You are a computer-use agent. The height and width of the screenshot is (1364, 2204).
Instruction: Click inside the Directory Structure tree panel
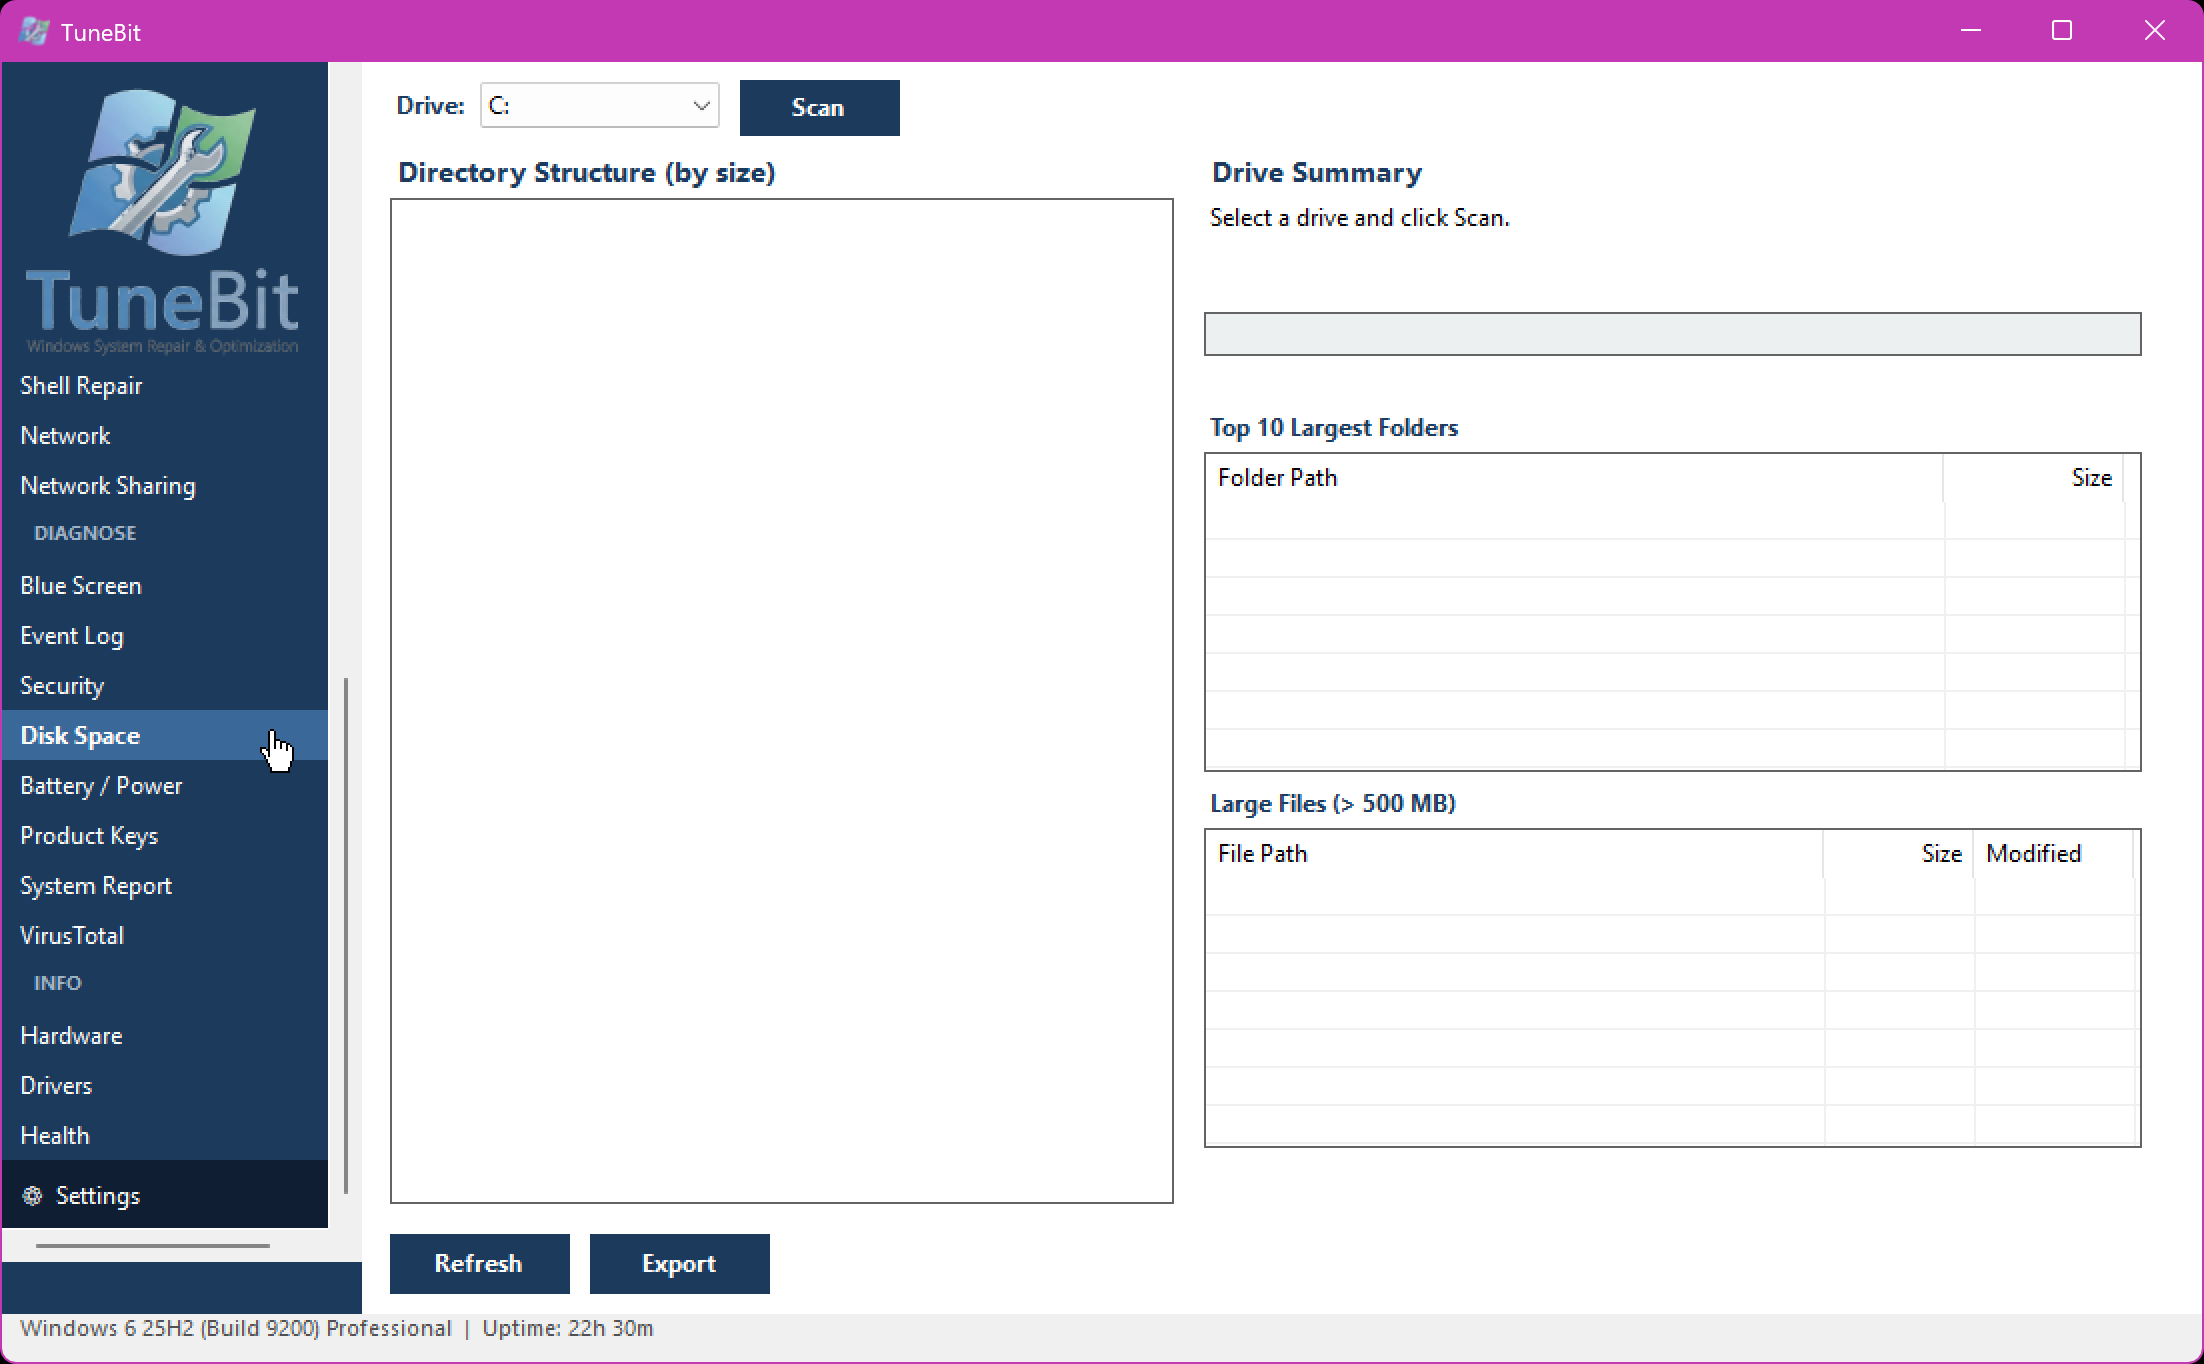tap(781, 700)
